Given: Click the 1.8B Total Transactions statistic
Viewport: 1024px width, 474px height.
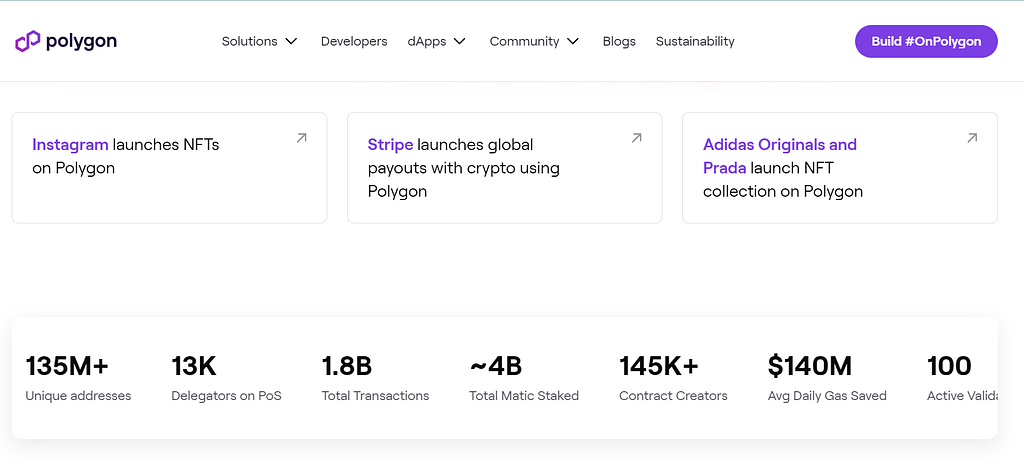Looking at the screenshot, I should pyautogui.click(x=375, y=378).
